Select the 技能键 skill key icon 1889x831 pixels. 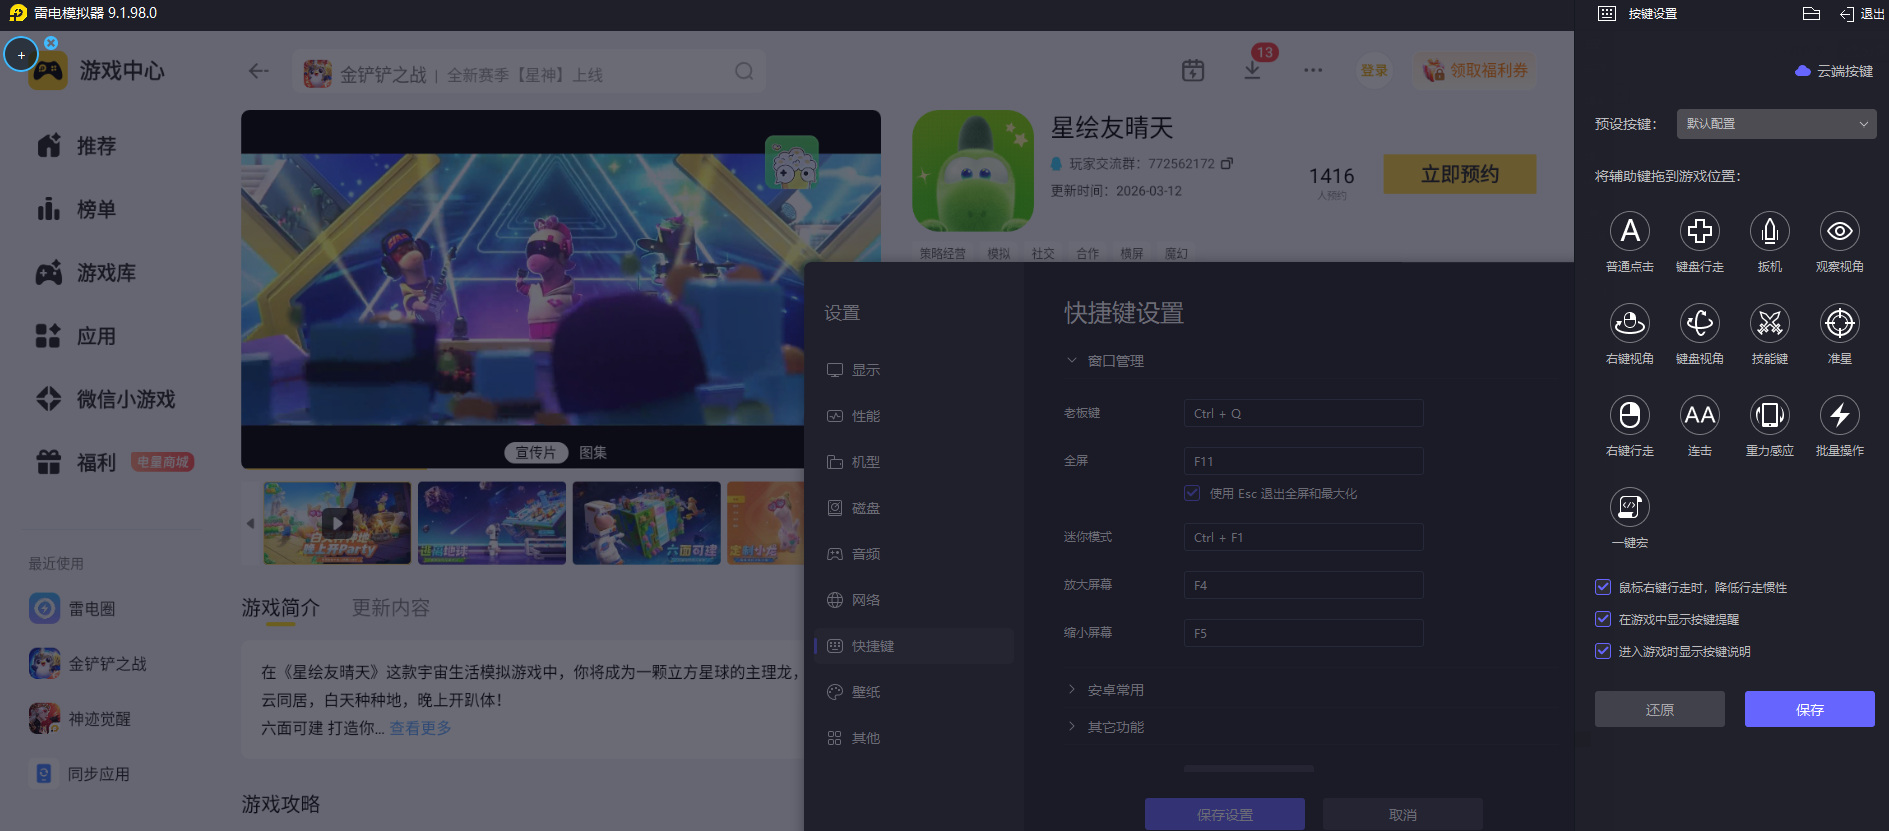click(1769, 324)
